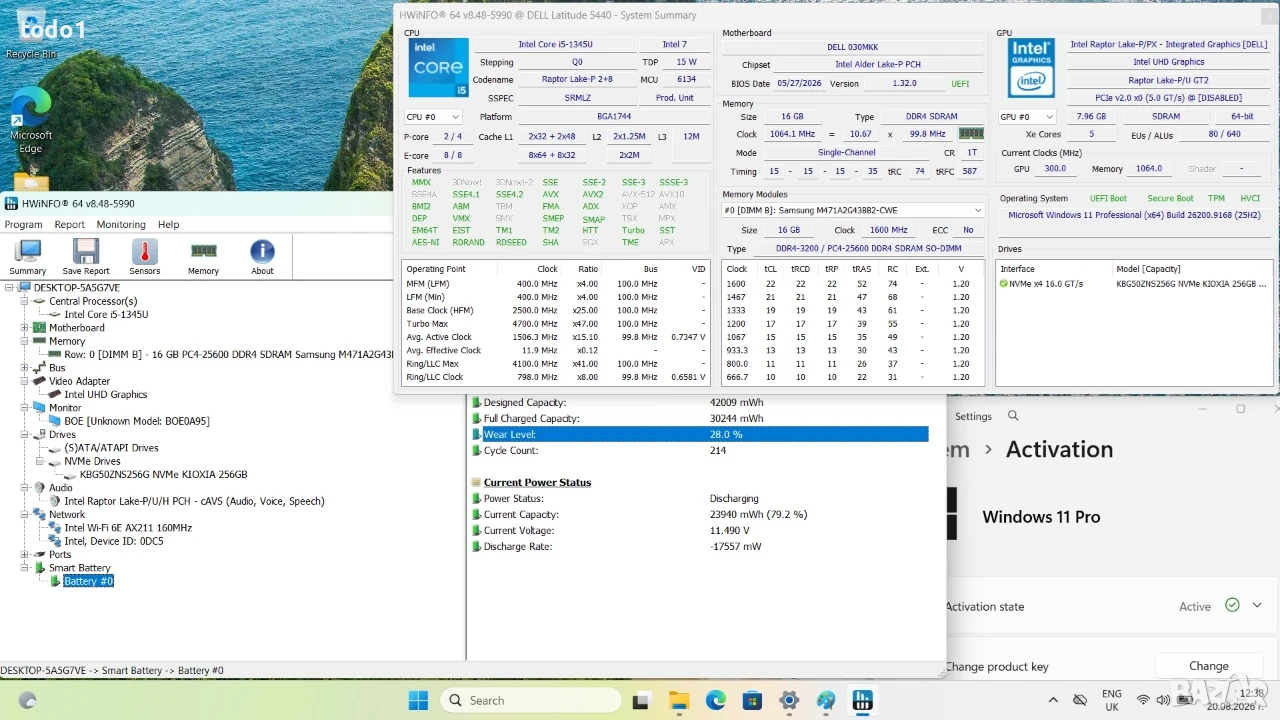Image resolution: width=1280 pixels, height=720 pixels.
Task: Click the taskbar Search box
Action: (531, 701)
